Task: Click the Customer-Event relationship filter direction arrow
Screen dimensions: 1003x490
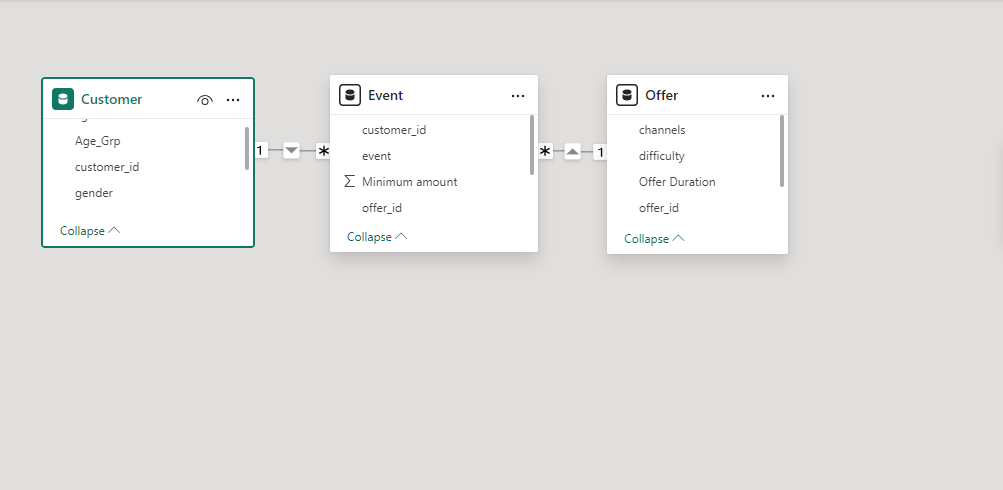Action: tap(292, 151)
